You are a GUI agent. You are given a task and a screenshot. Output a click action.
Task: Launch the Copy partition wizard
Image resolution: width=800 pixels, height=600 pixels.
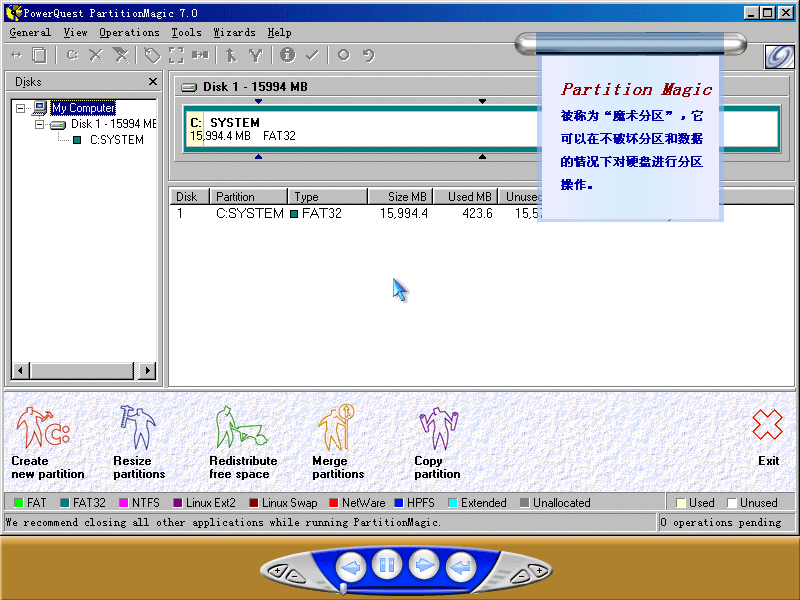click(437, 442)
